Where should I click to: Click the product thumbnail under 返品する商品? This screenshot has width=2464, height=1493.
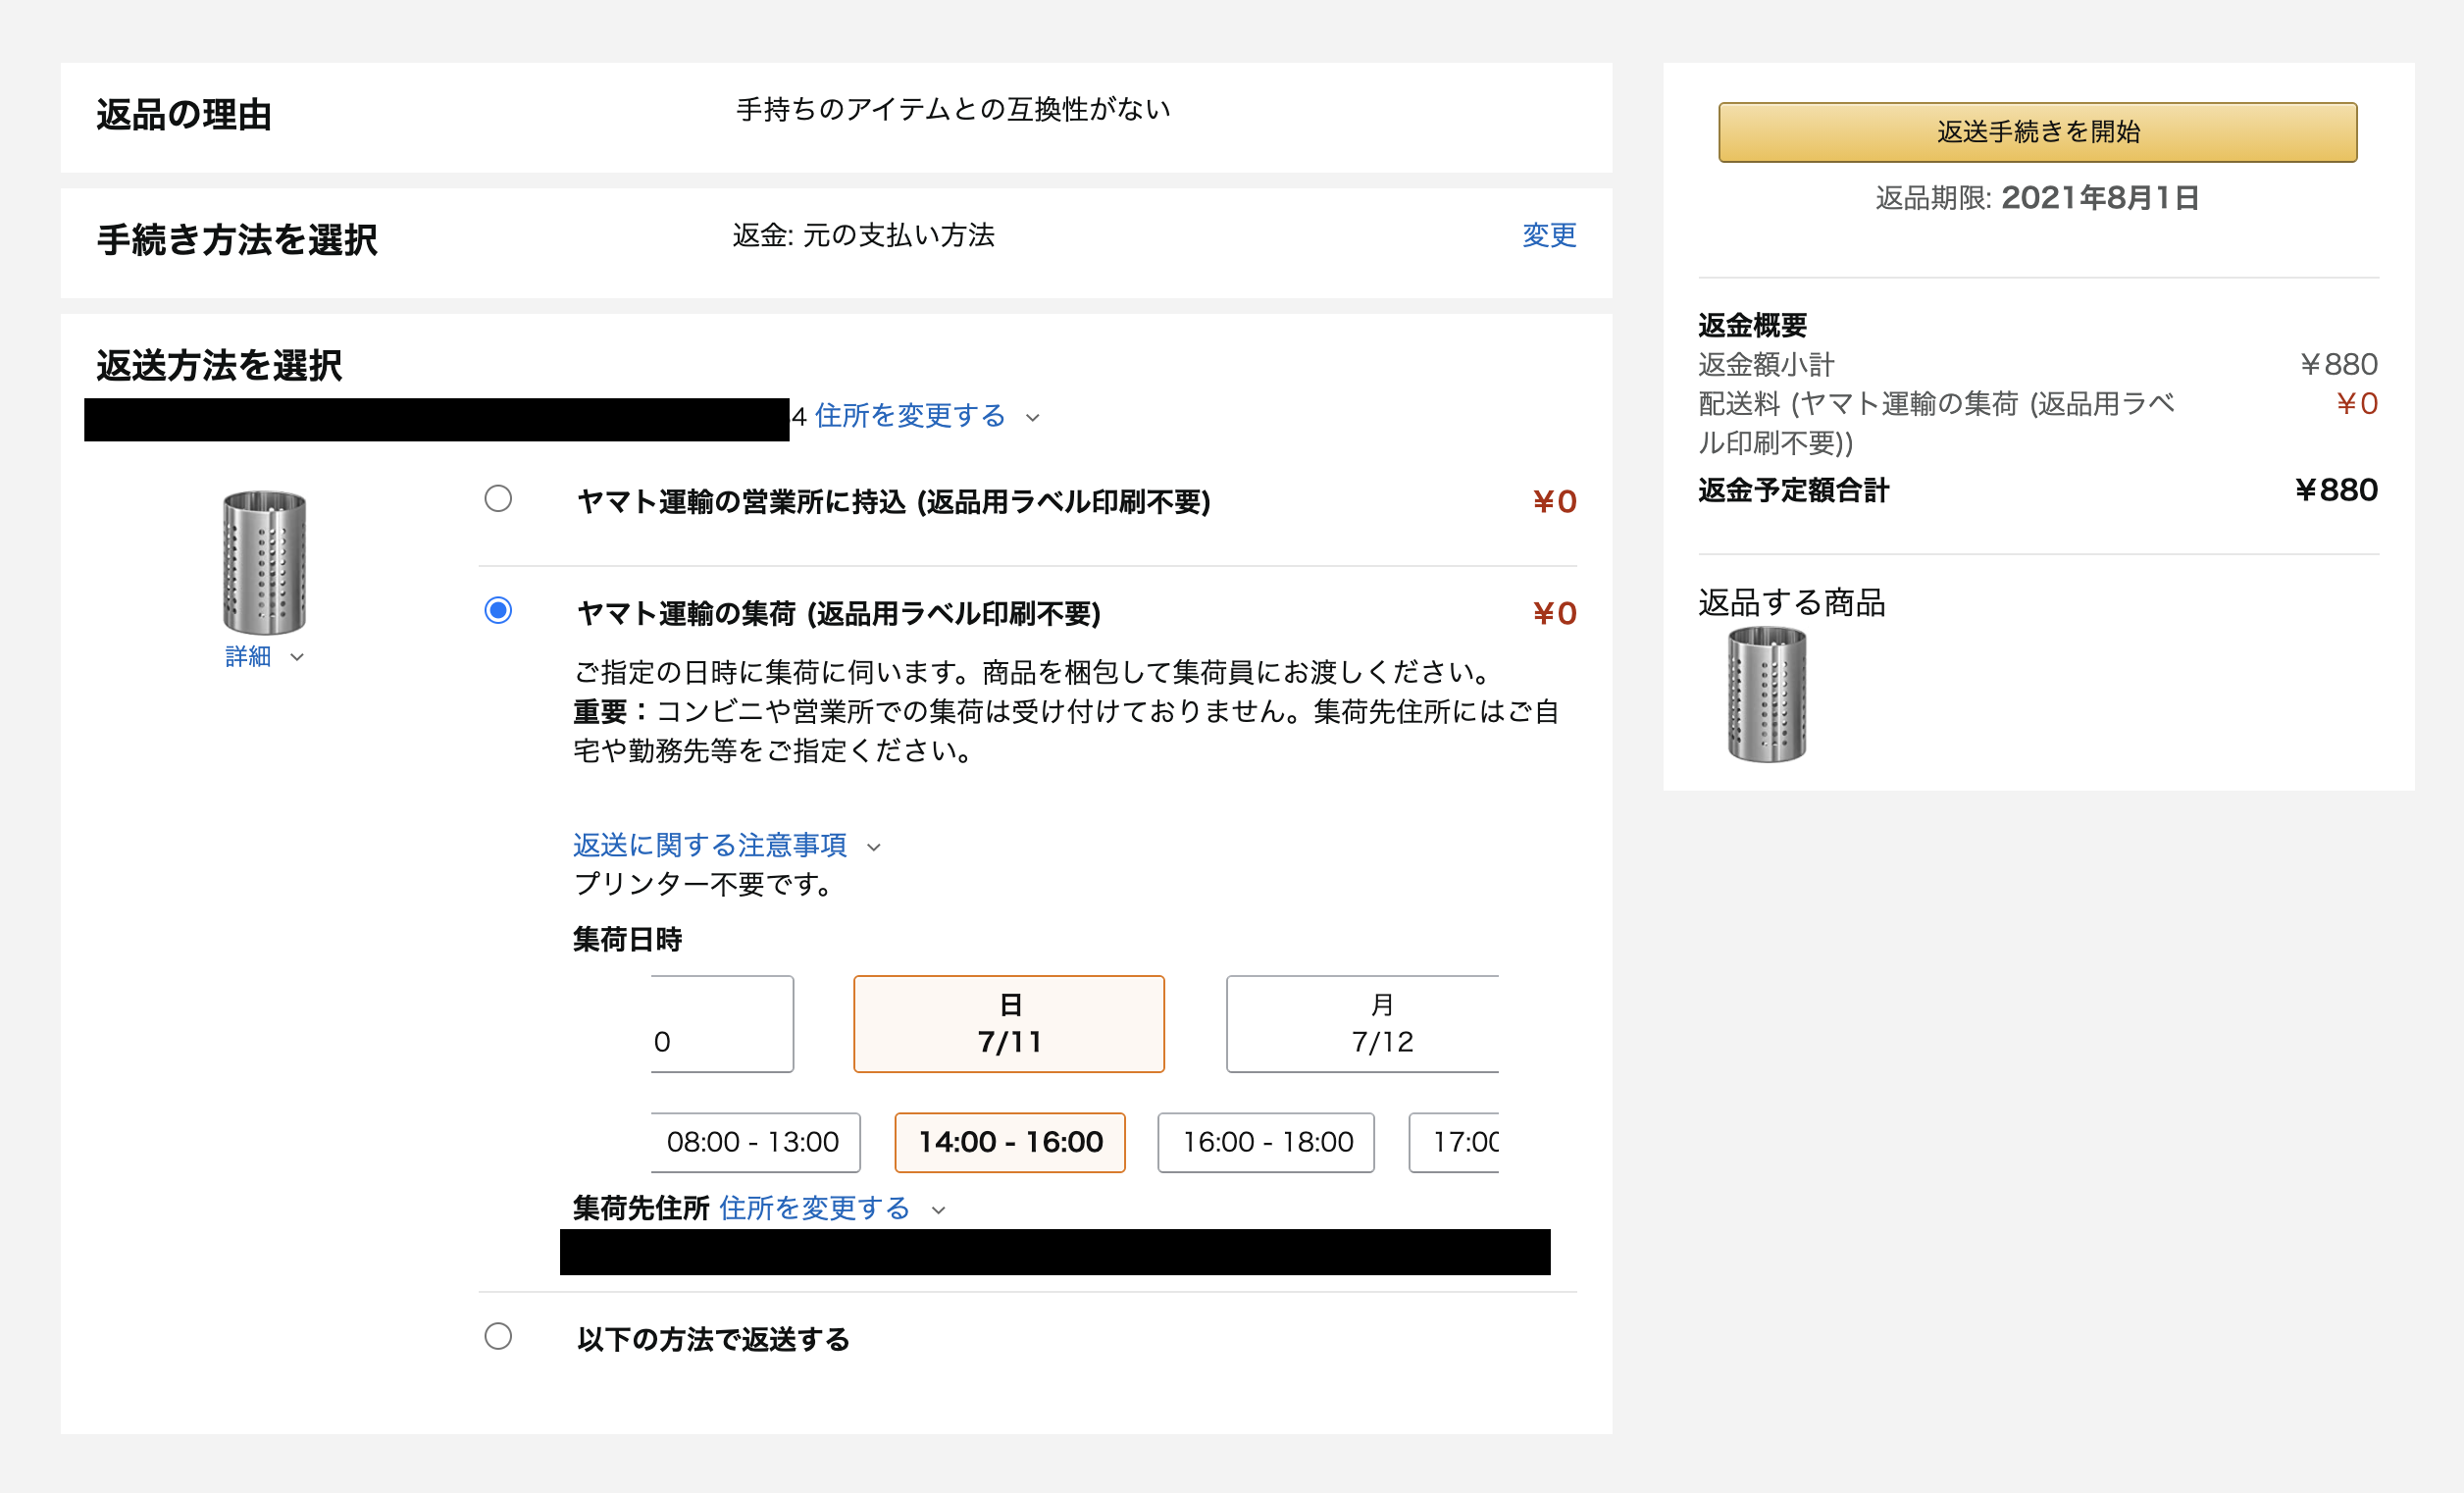click(1767, 695)
